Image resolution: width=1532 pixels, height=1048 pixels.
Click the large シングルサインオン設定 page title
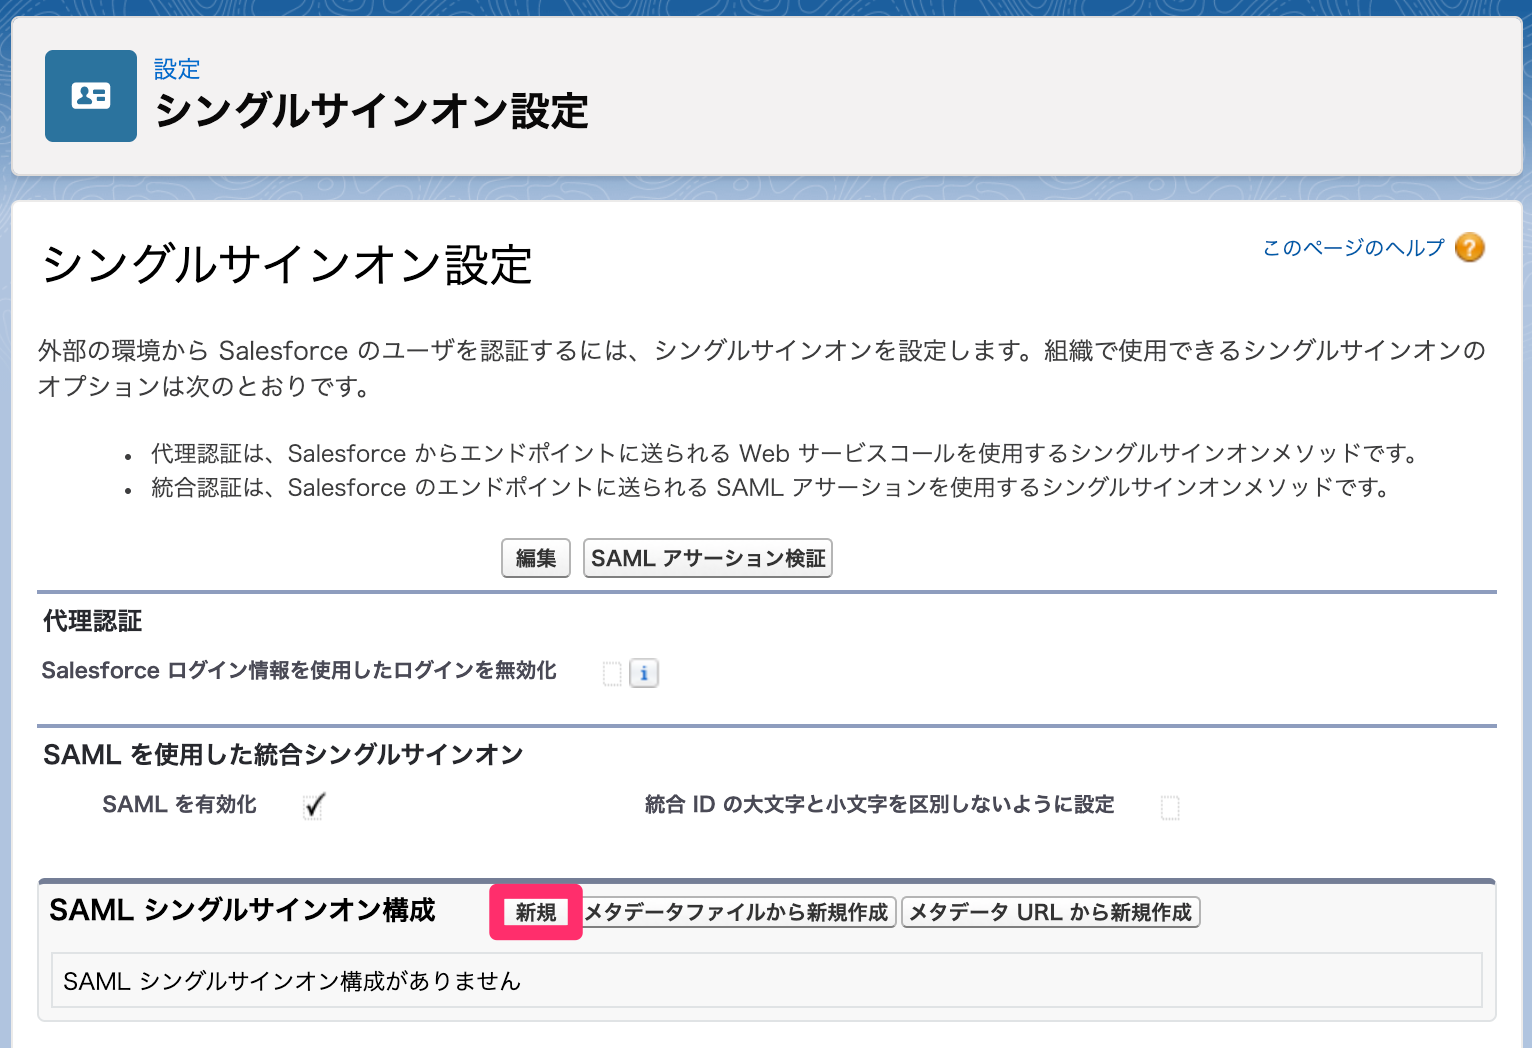coord(286,265)
